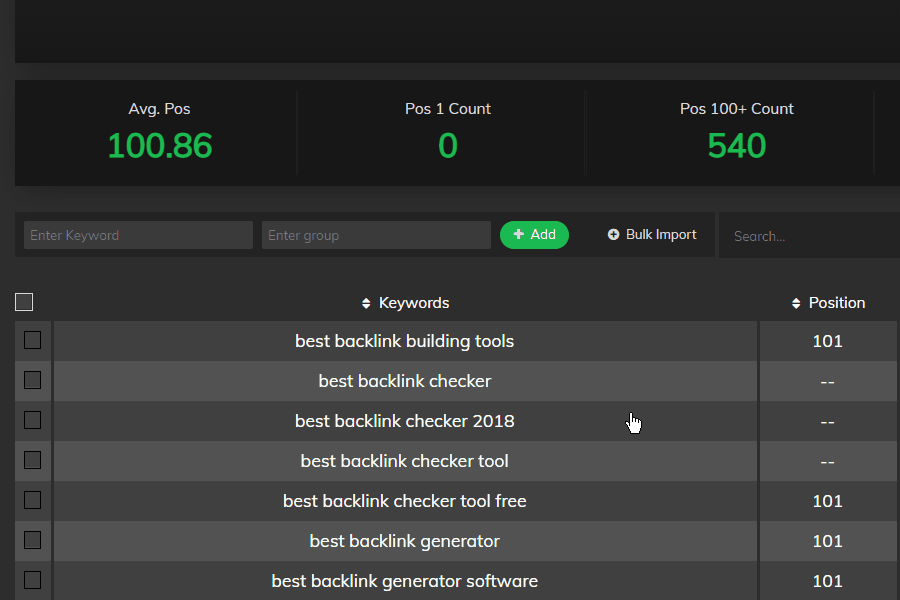Open the 'best backlink checker' keyword row
The width and height of the screenshot is (900, 600).
405,381
